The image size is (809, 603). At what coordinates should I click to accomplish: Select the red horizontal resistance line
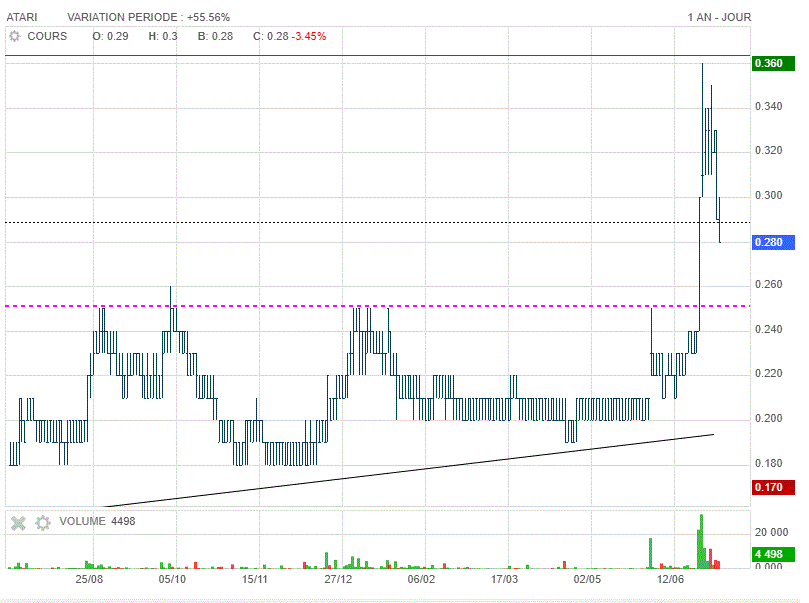[378, 55]
